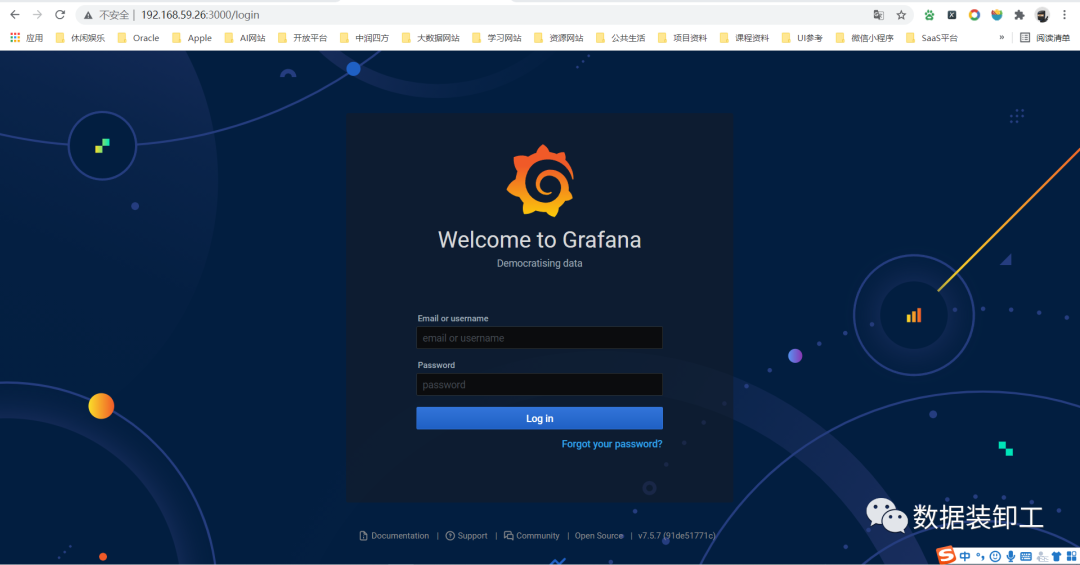Open the Open Source footer link
The width and height of the screenshot is (1080, 565).
[x=599, y=535]
